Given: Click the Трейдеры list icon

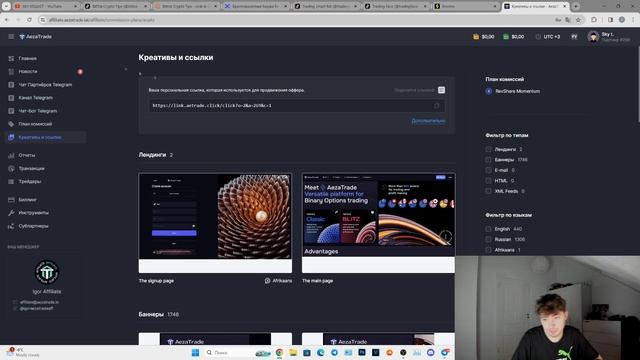Looking at the screenshot, I should (x=11, y=181).
